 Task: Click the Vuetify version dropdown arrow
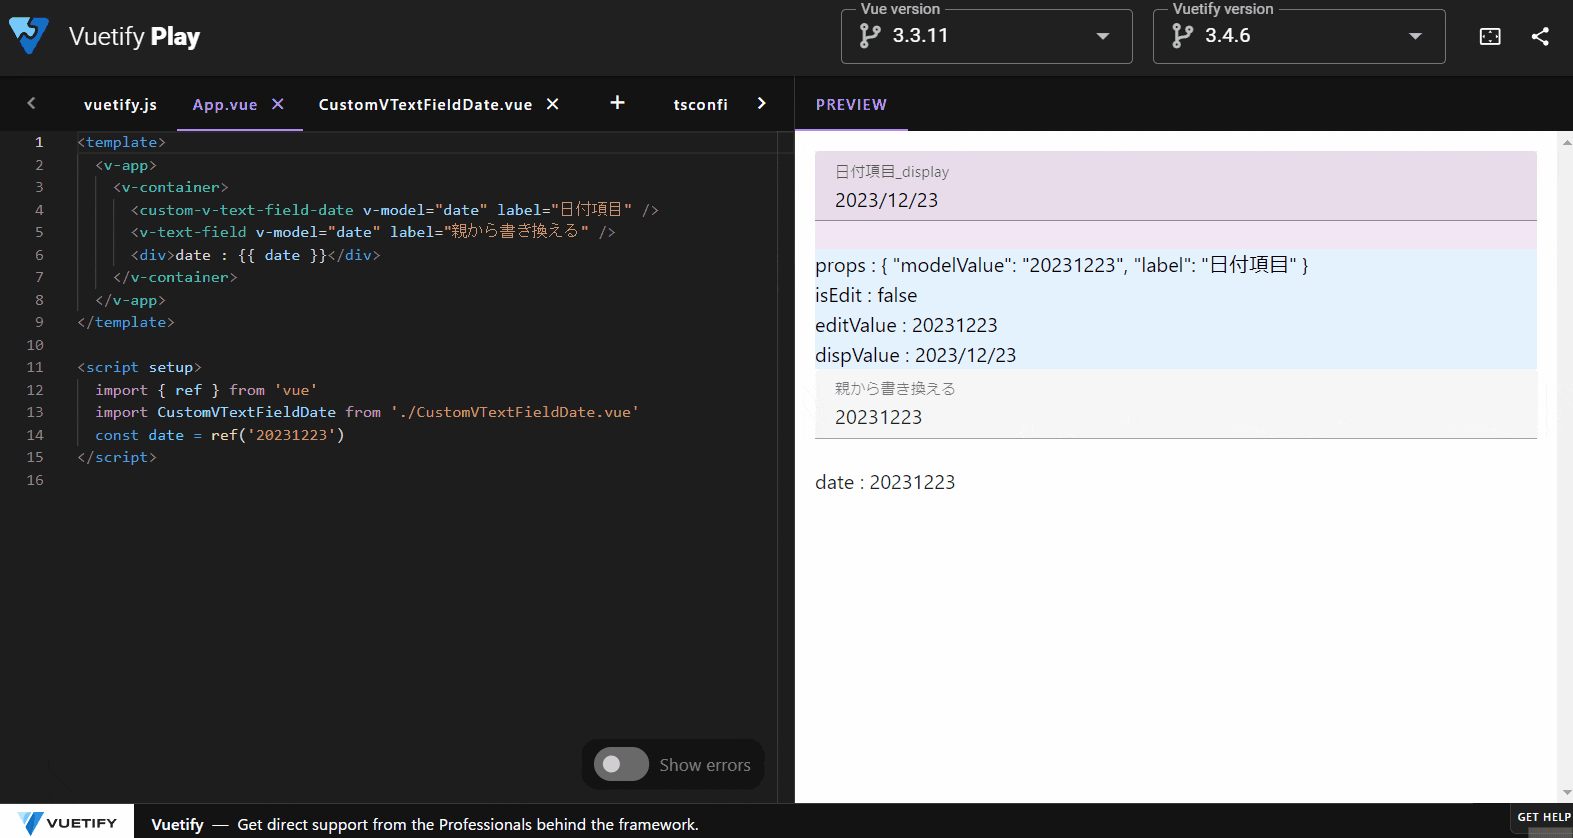click(1415, 36)
